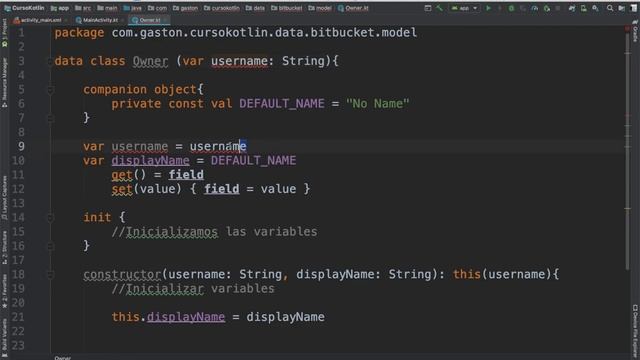640x360 pixels.
Task: Close the MainActivity.kt tab
Action: pyautogui.click(x=122, y=20)
